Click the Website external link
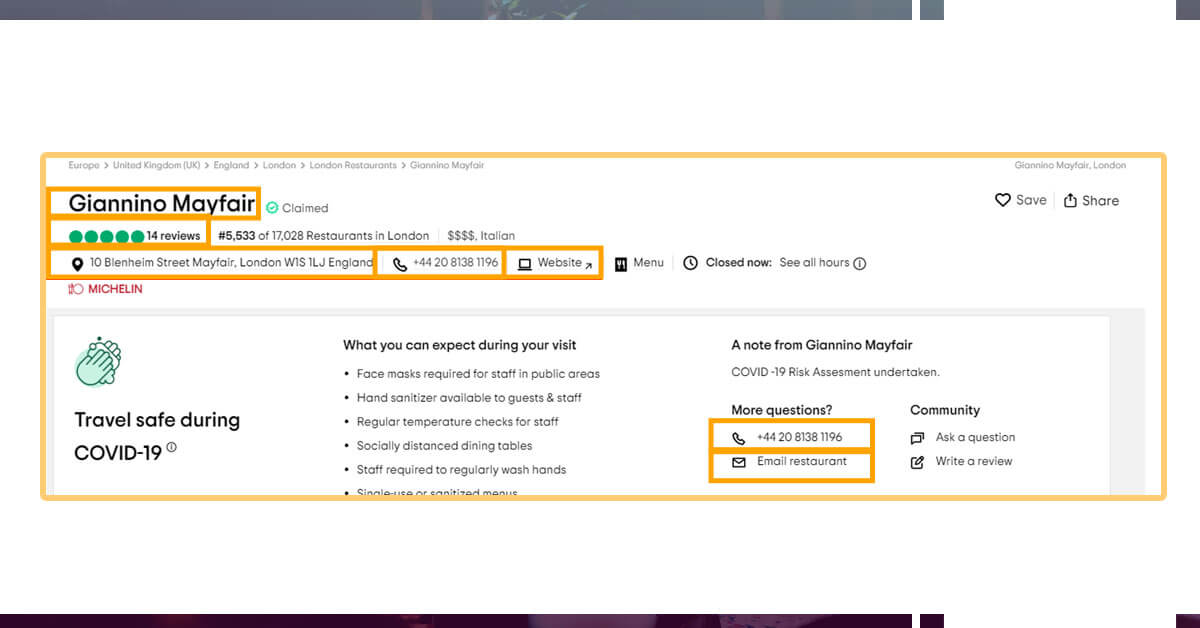The image size is (1200, 628). coord(565,263)
